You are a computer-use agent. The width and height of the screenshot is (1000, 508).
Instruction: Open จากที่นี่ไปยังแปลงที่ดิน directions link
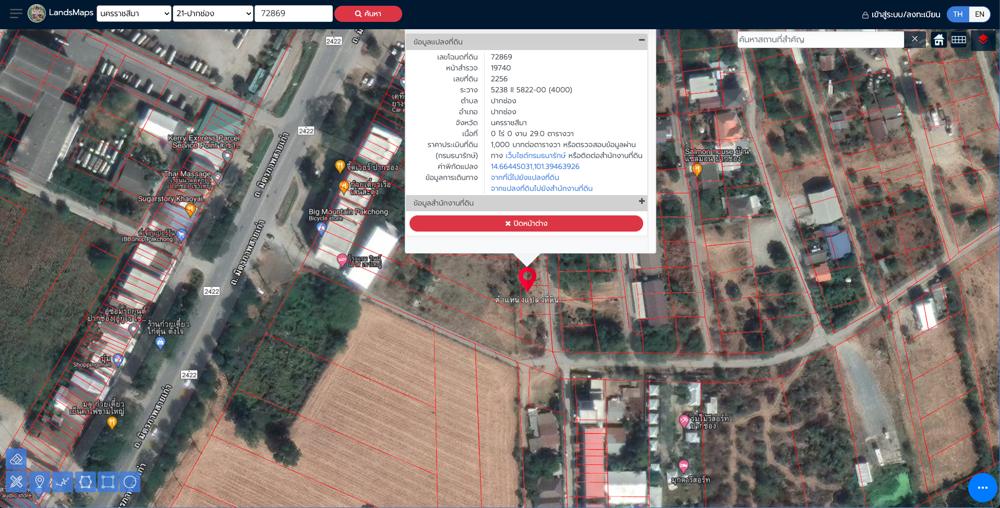(x=525, y=177)
